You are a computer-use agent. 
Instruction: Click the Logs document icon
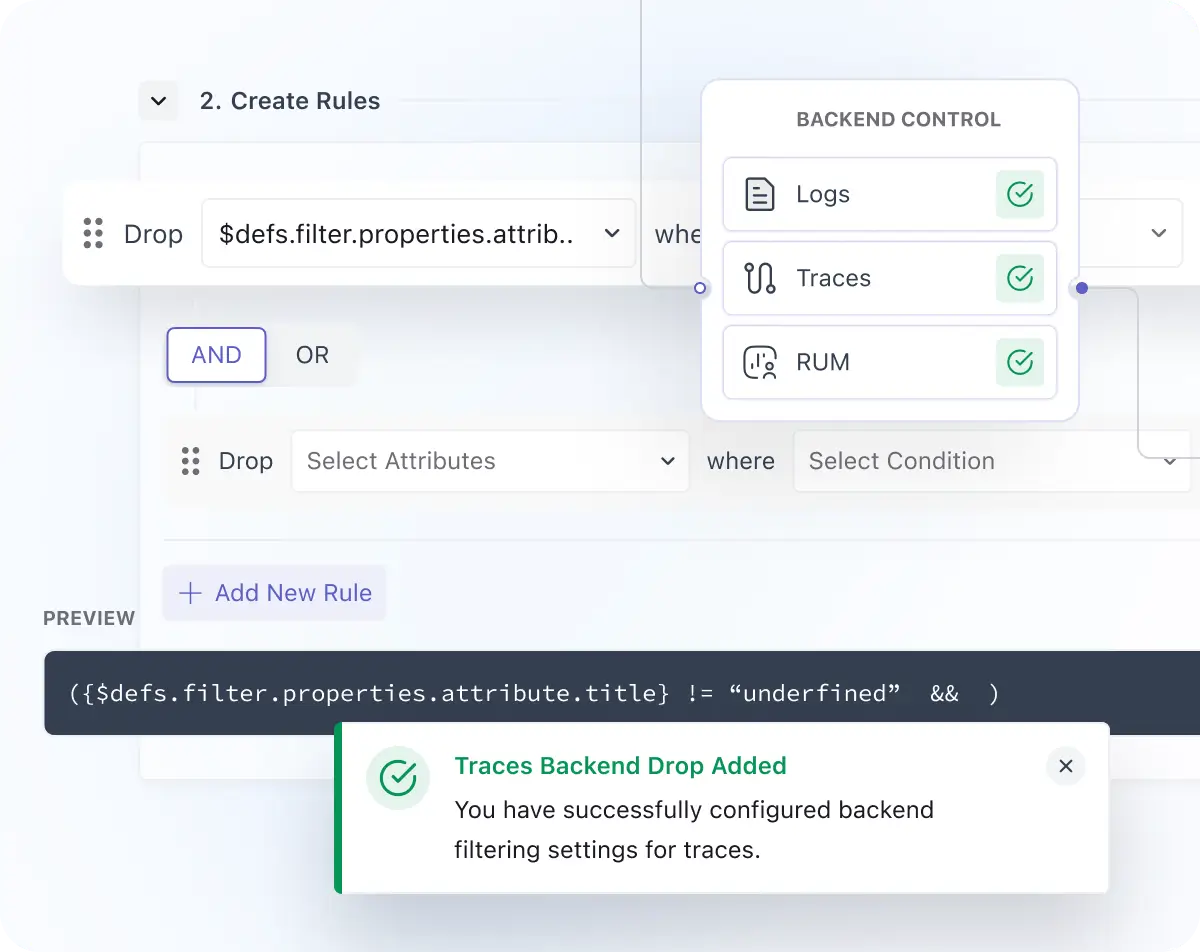coord(760,195)
